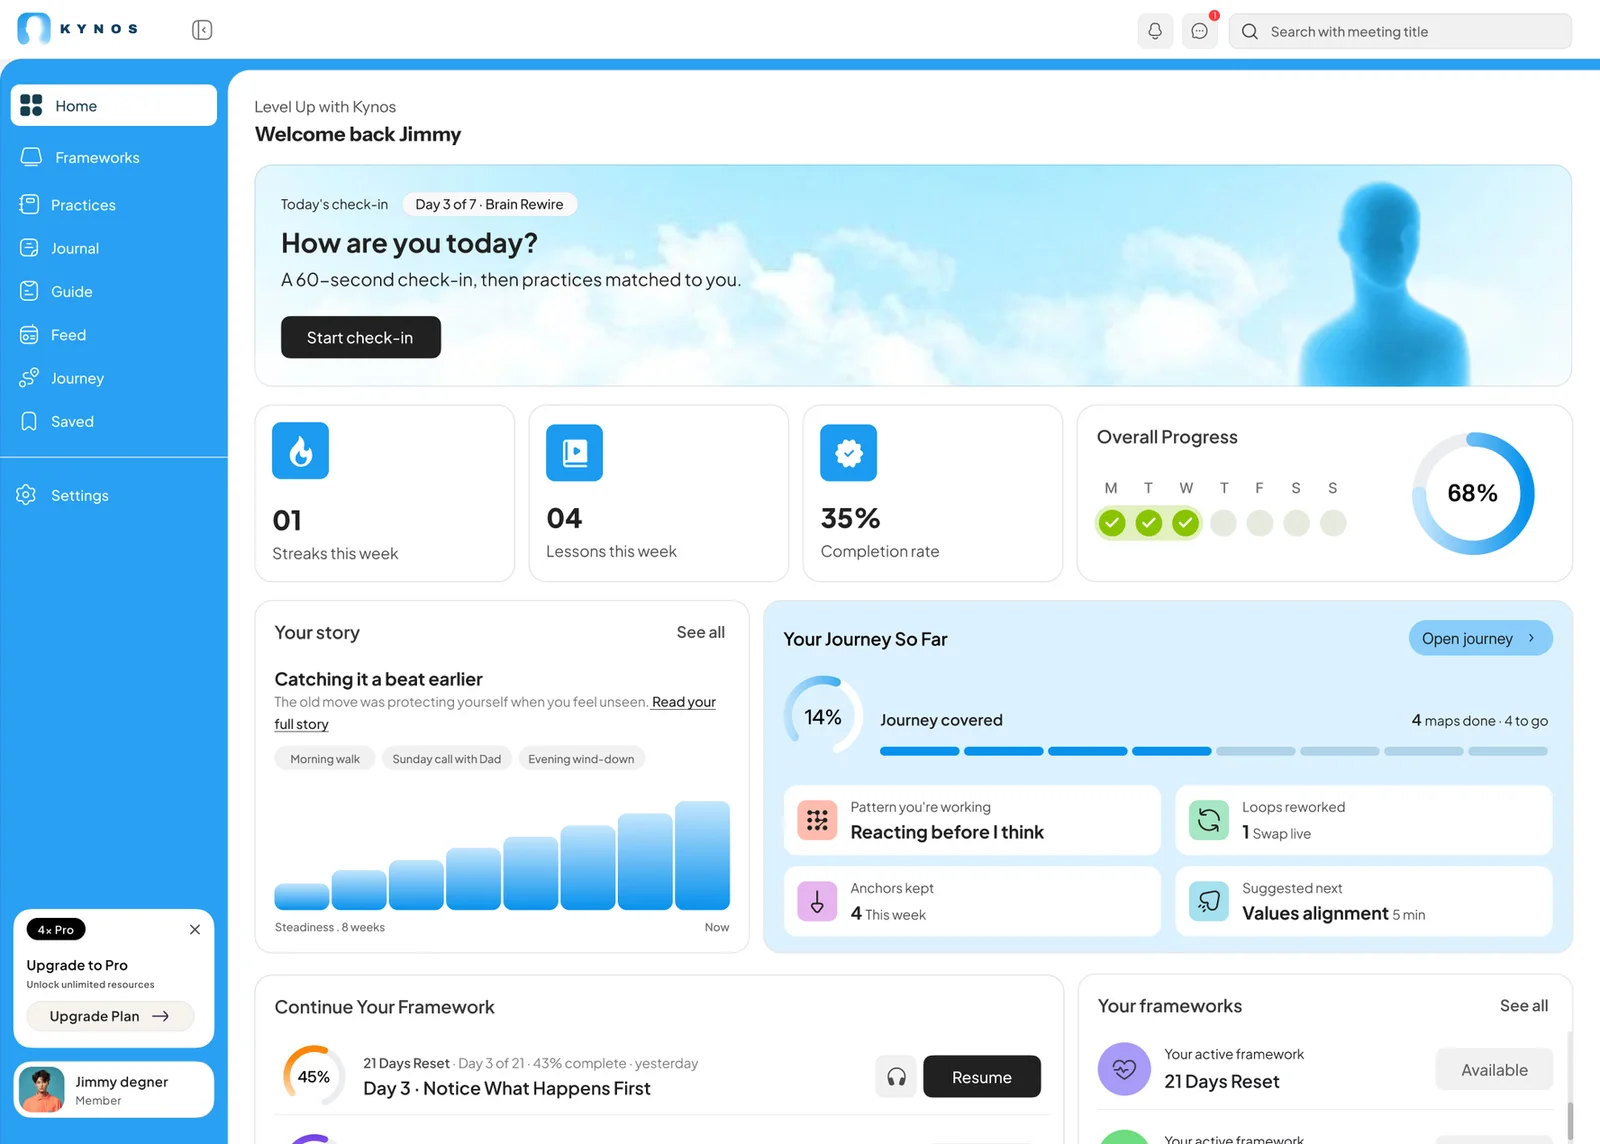Screen dimensions: 1600x1144
Task: Open the chat messages icon
Action: coord(1200,31)
